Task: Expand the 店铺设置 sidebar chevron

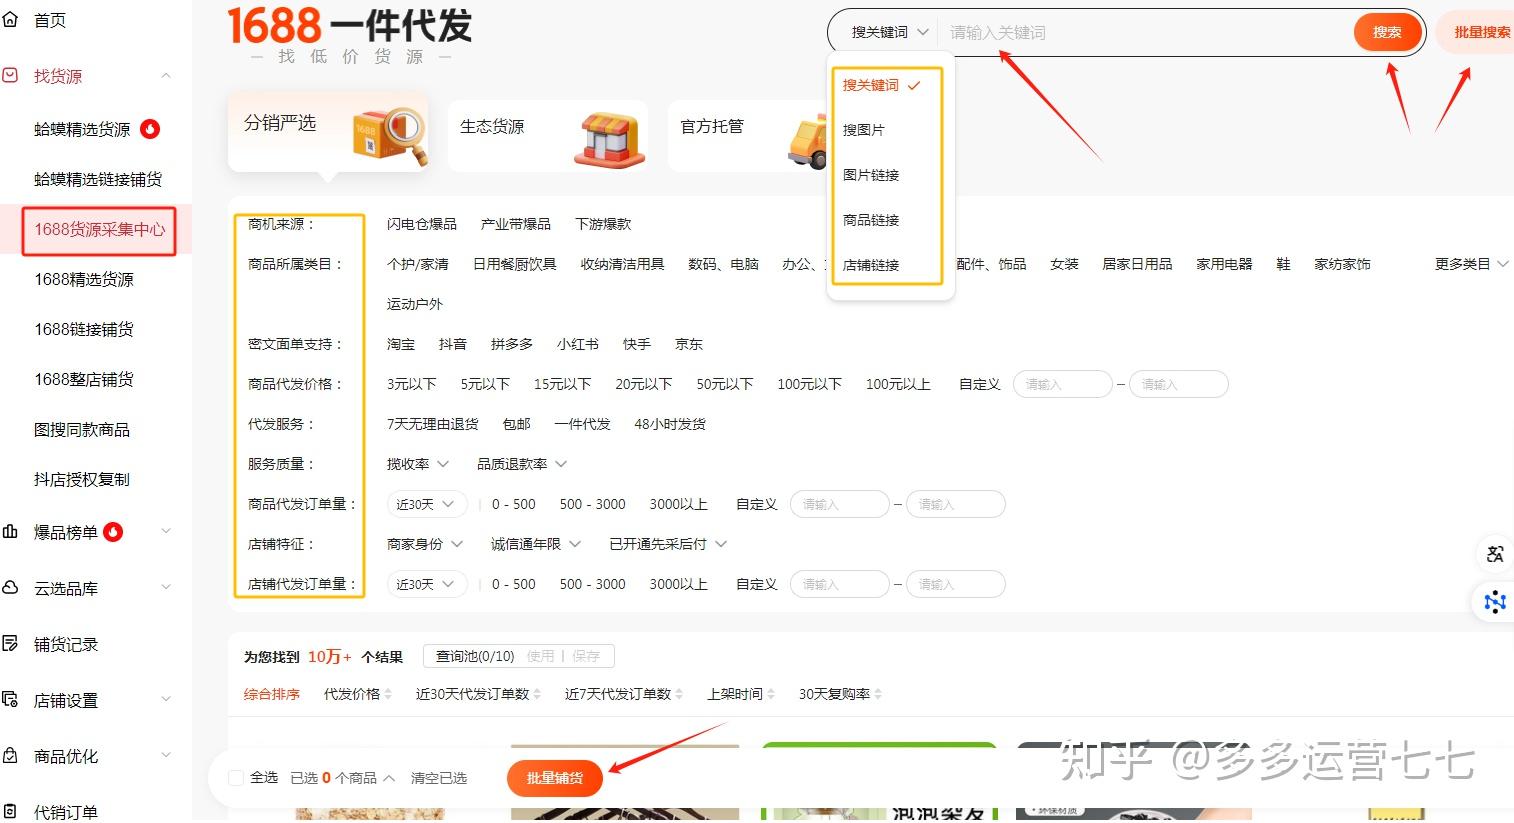Action: [166, 700]
